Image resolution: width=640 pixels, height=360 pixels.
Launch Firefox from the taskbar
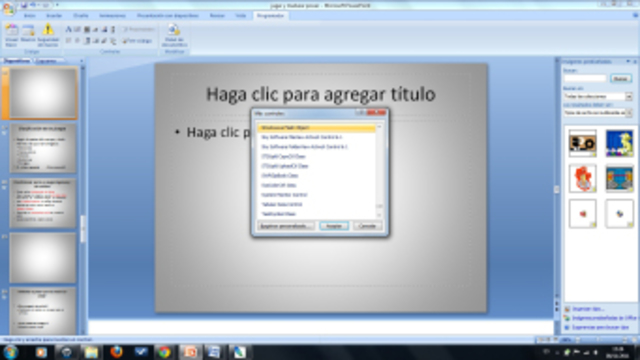pos(116,352)
